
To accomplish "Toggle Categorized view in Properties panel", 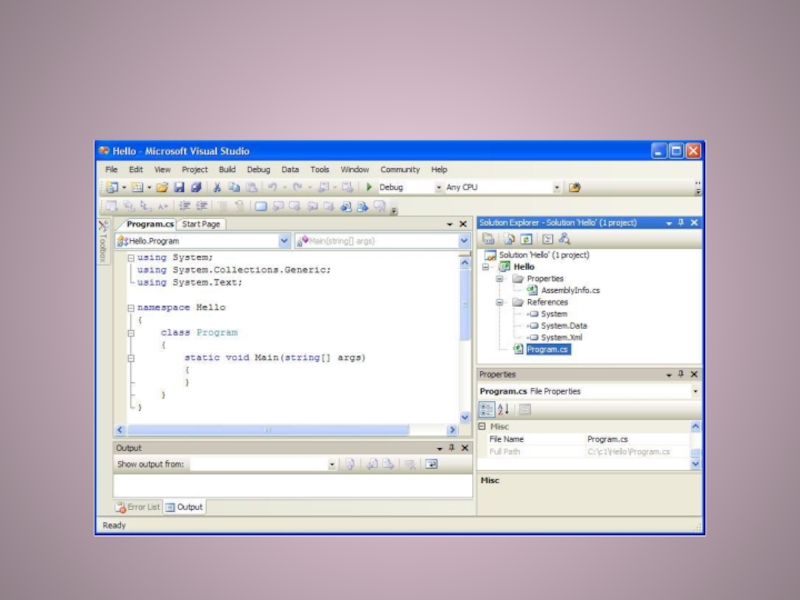I will point(487,409).
